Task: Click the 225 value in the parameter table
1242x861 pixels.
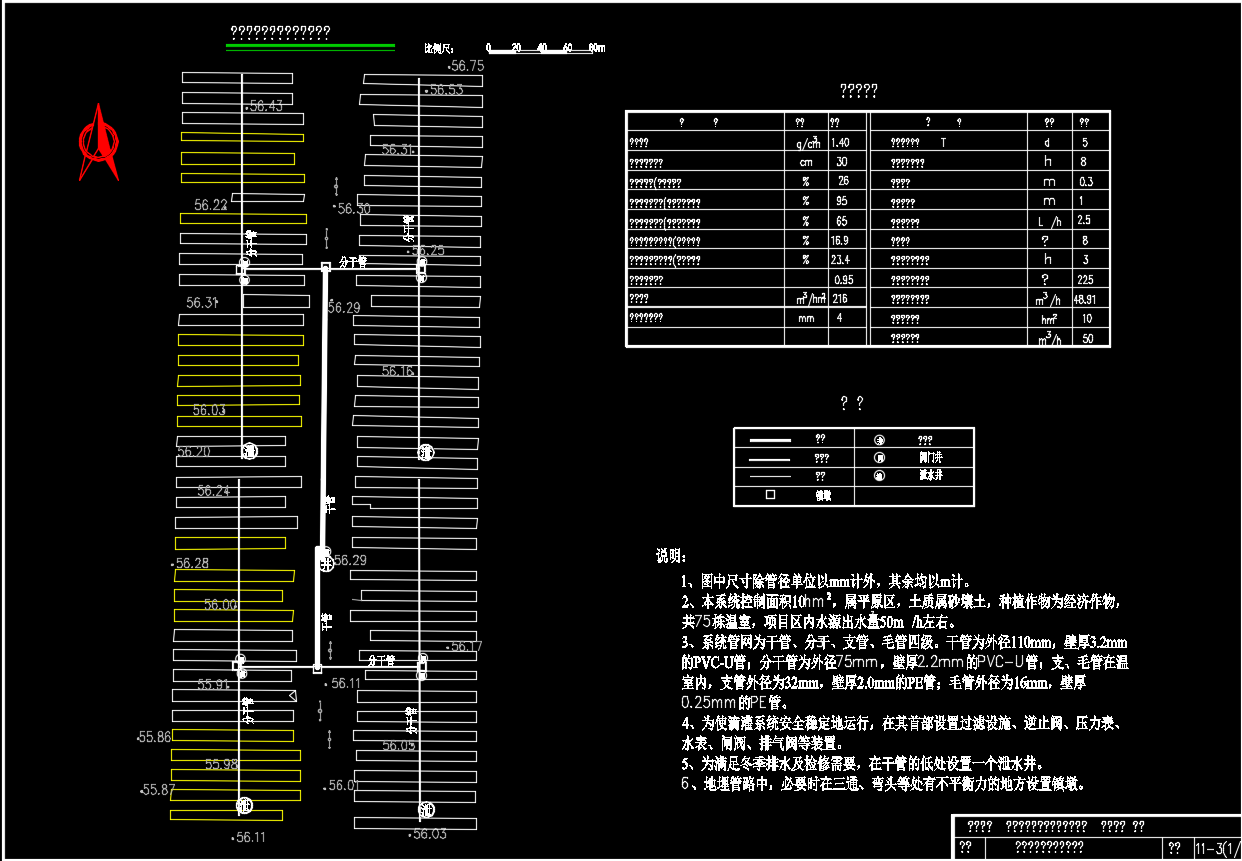Action: pyautogui.click(x=1084, y=279)
